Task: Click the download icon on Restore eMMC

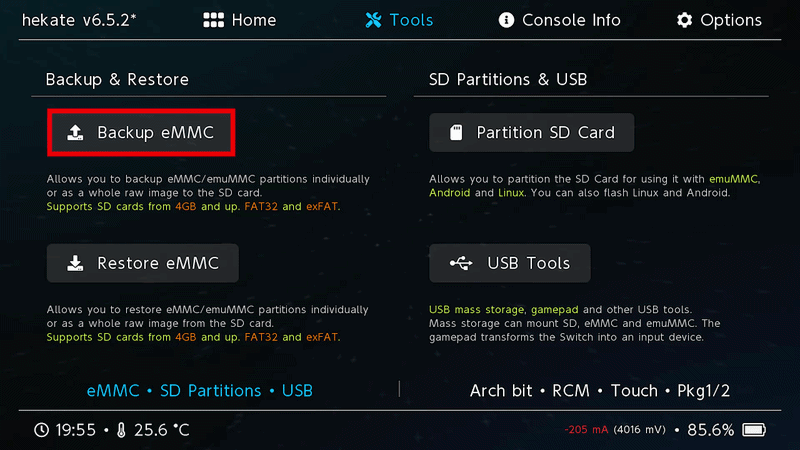Action: [x=75, y=264]
